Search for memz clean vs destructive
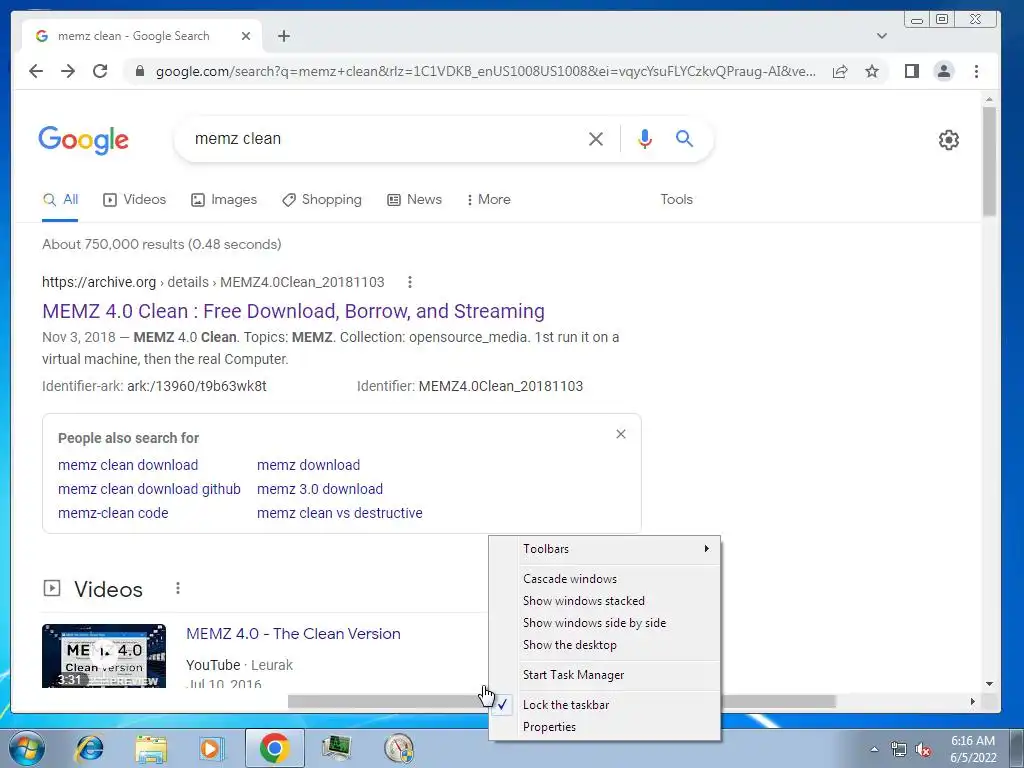Viewport: 1024px width, 768px height. 340,513
